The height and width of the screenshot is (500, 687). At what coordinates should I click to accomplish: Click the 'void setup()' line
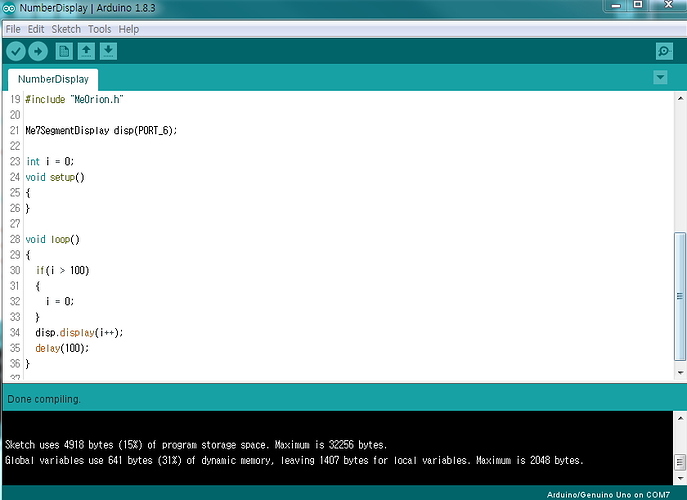tap(55, 177)
